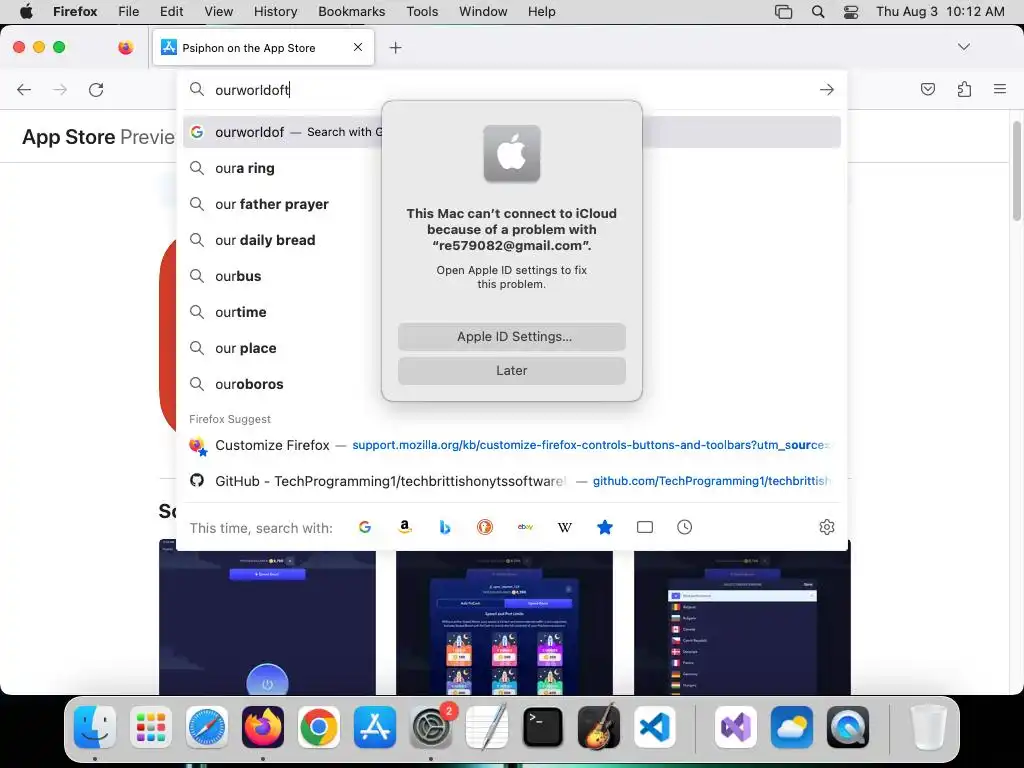Image resolution: width=1024 pixels, height=768 pixels.
Task: Open a new tab with the plus button
Action: [x=395, y=48]
